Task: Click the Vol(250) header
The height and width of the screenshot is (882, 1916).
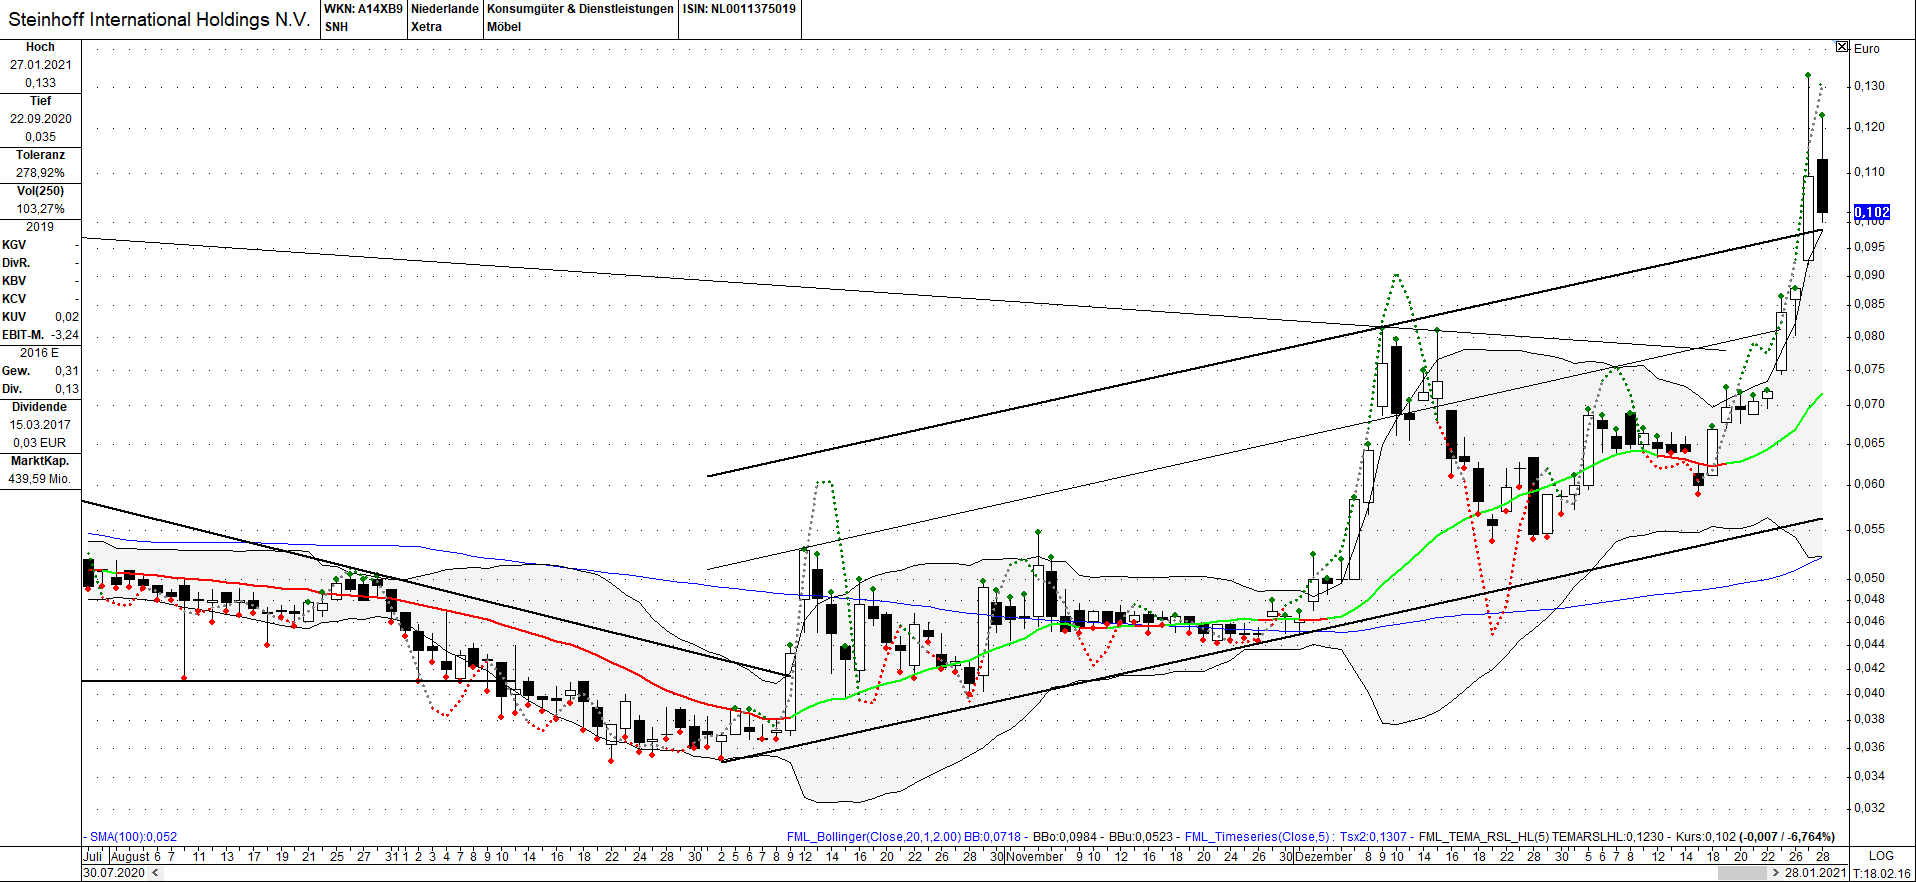Action: [40, 191]
